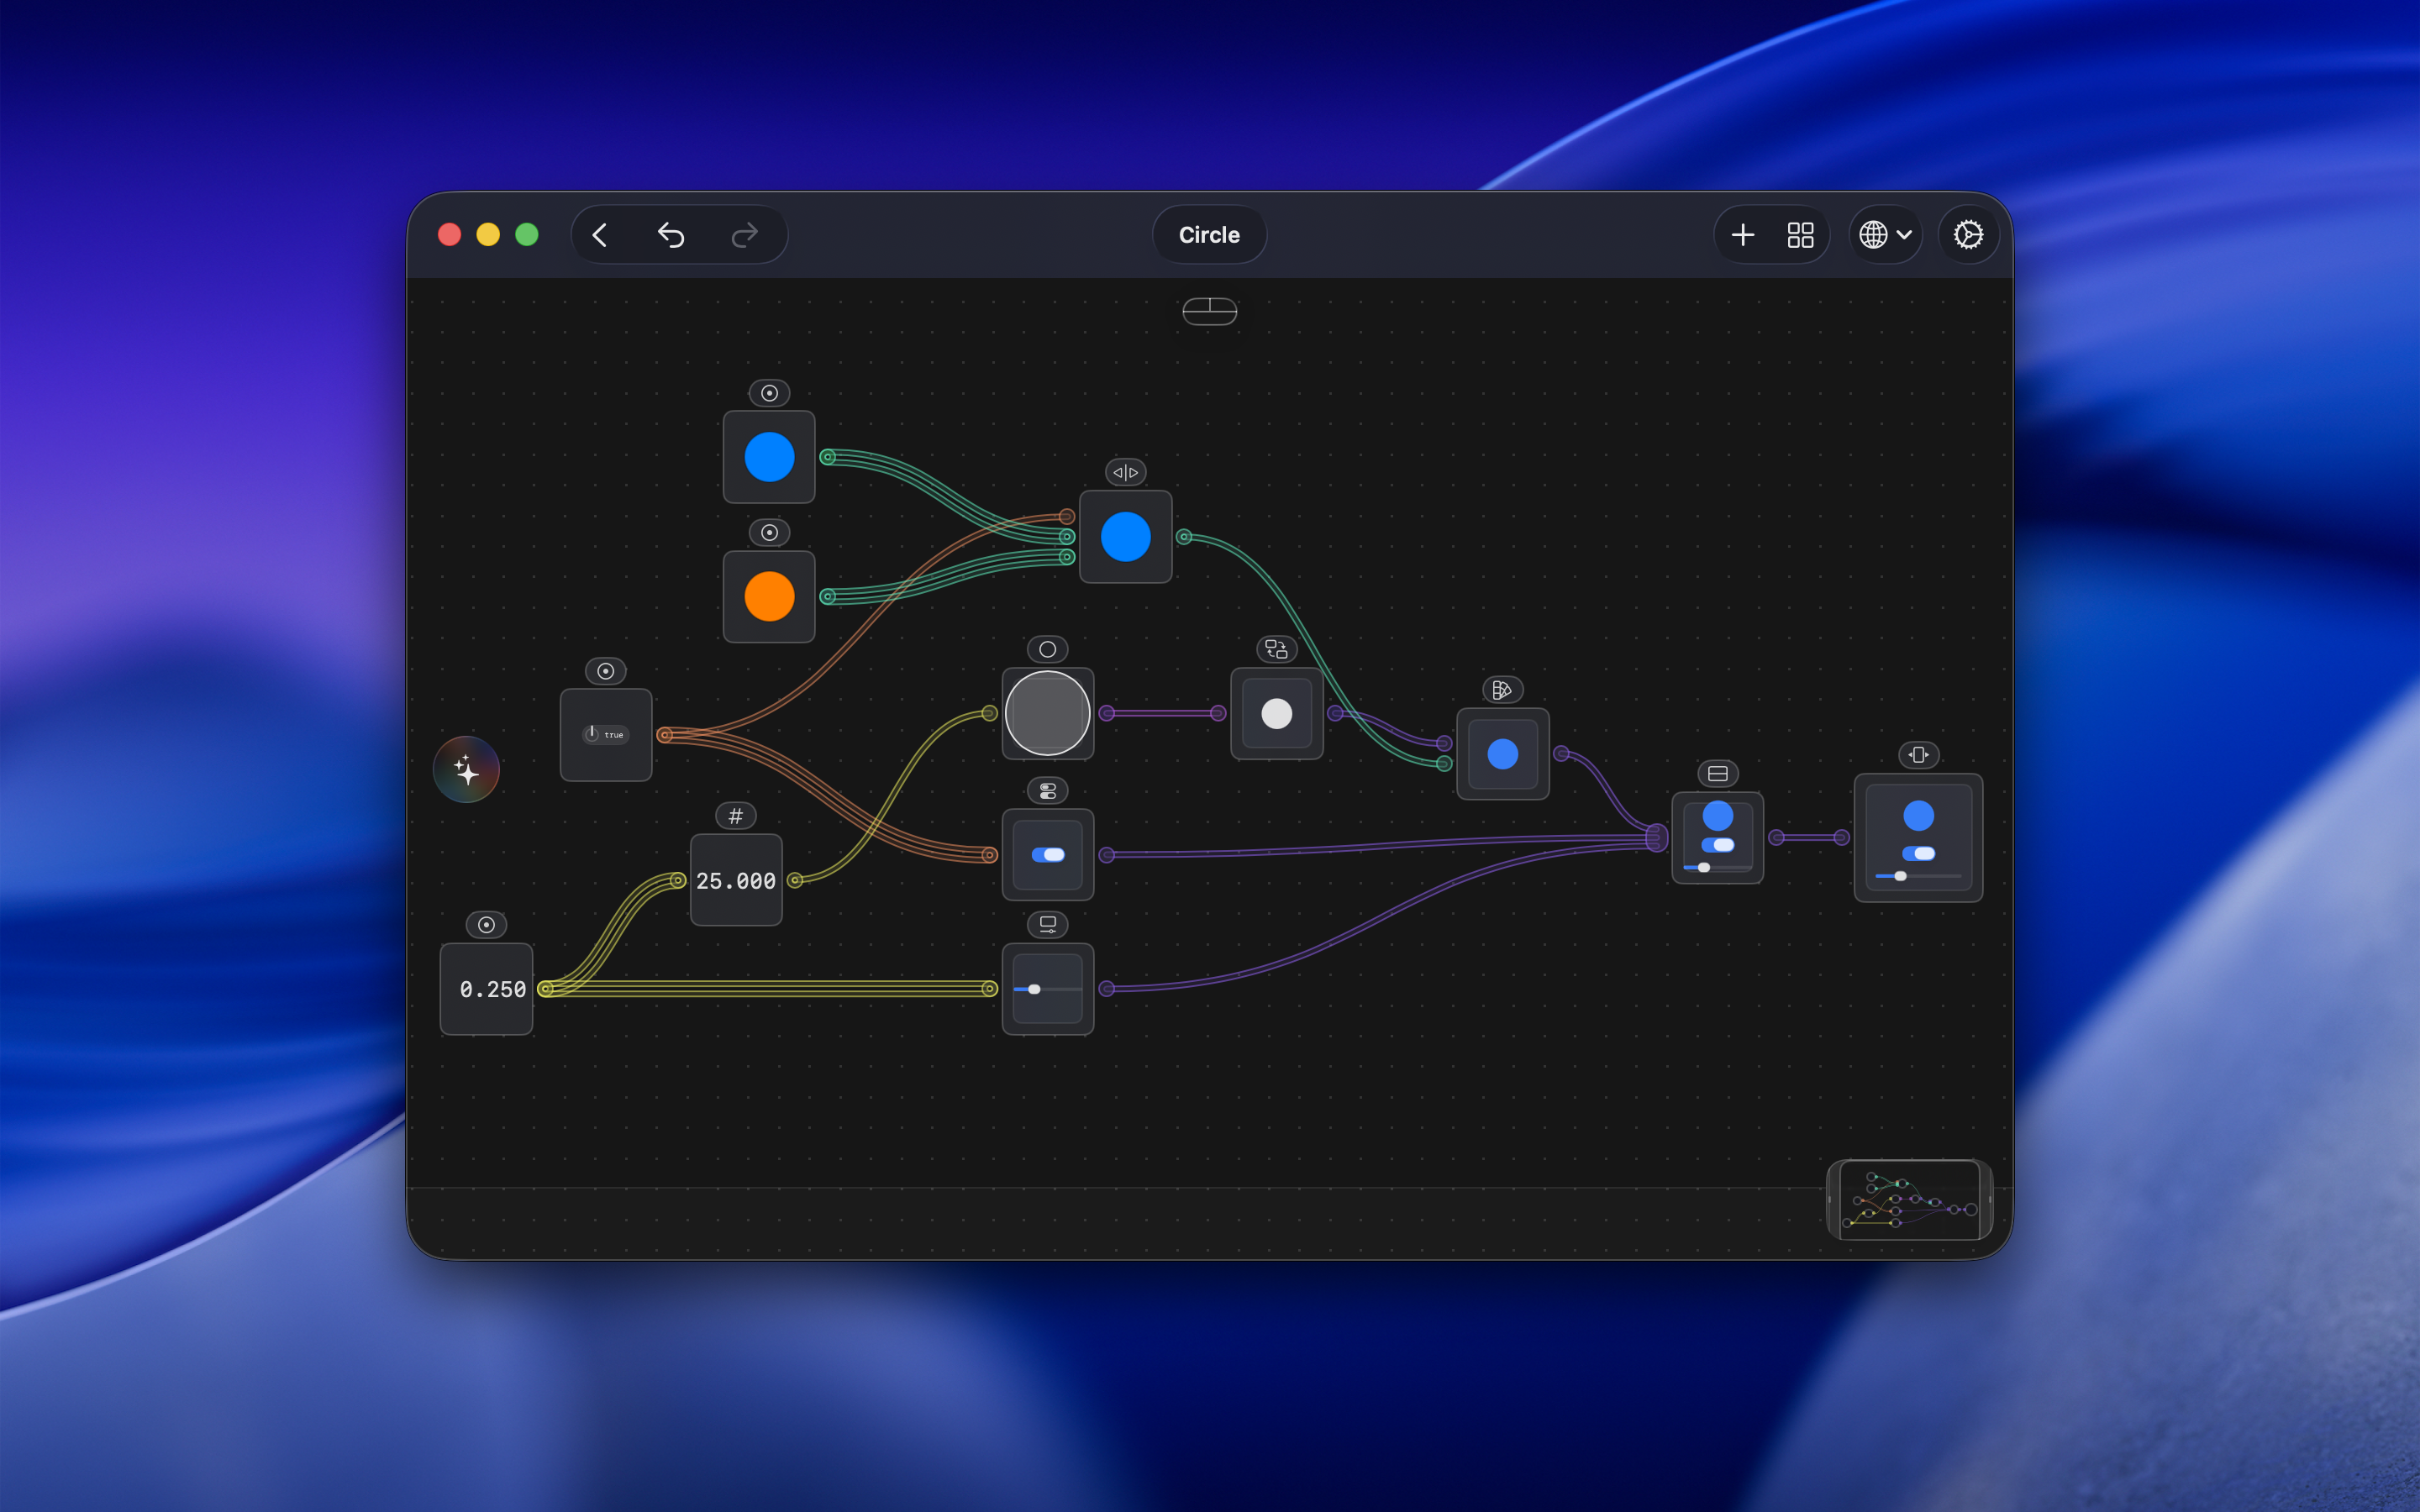Go back with the left chevron
The height and width of the screenshot is (1512, 2420).
pos(600,235)
